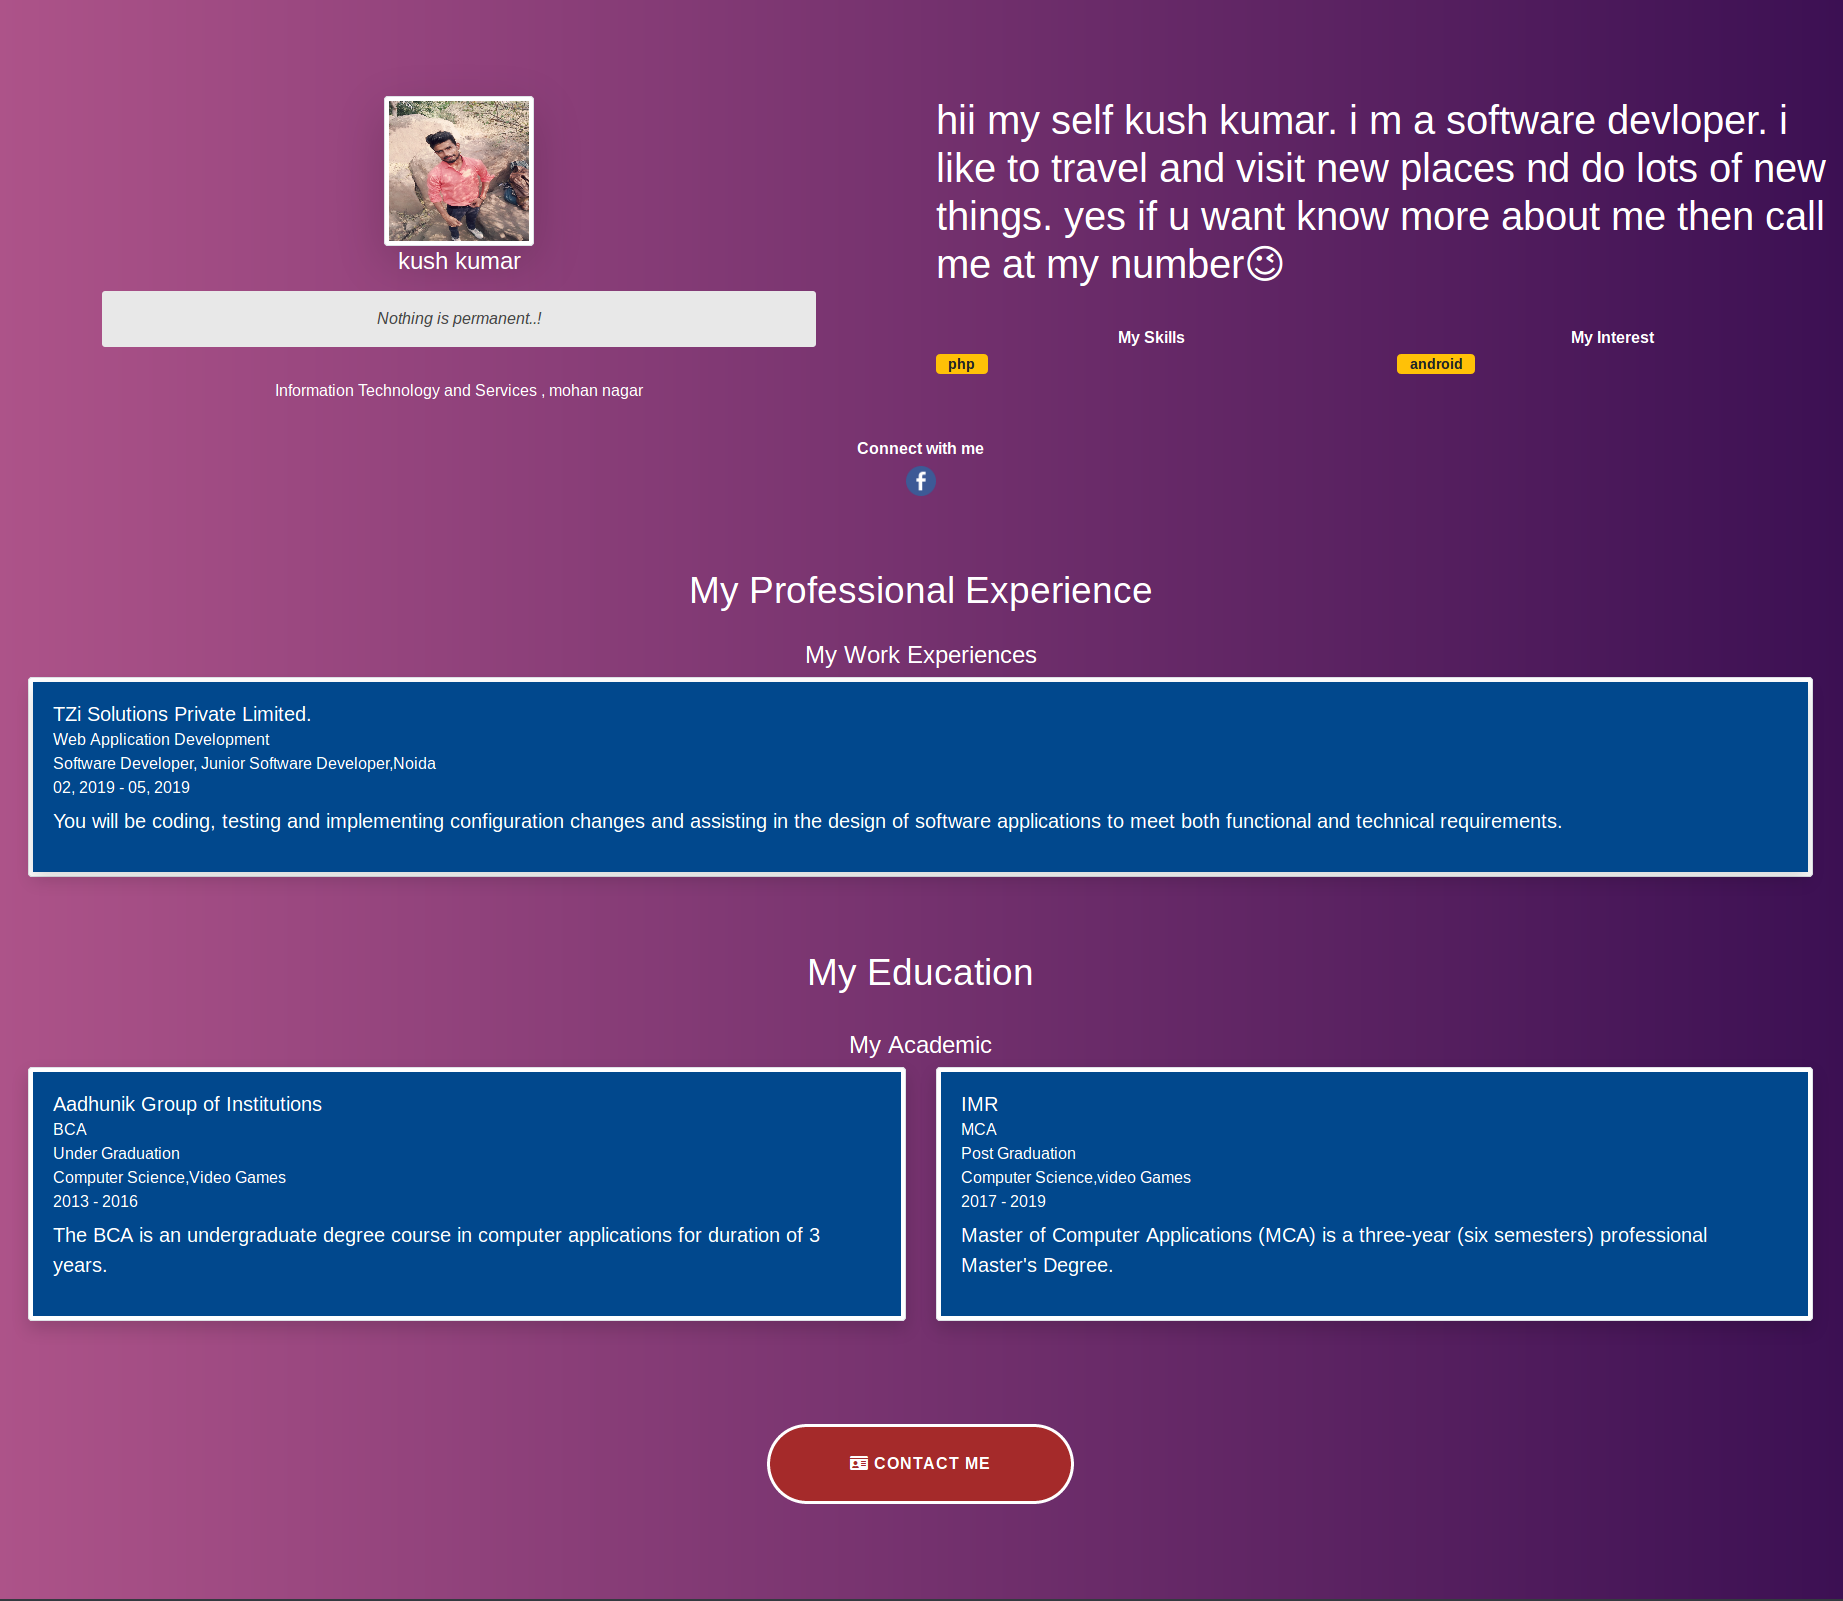Click the 'My Work Experiences' heading
Image resolution: width=1843 pixels, height=1601 pixels.
tap(920, 654)
